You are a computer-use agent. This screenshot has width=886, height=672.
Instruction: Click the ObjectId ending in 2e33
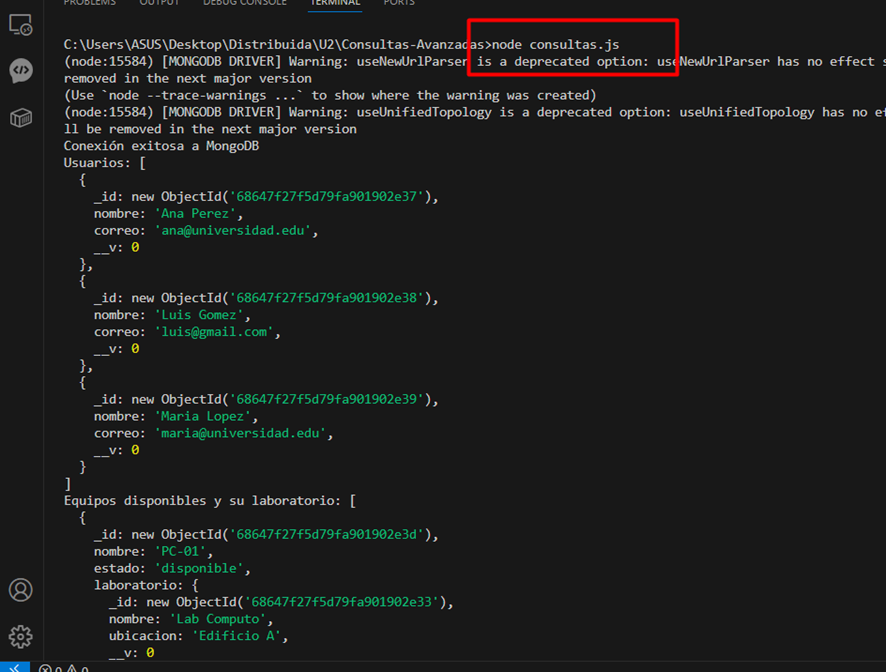pyautogui.click(x=342, y=602)
